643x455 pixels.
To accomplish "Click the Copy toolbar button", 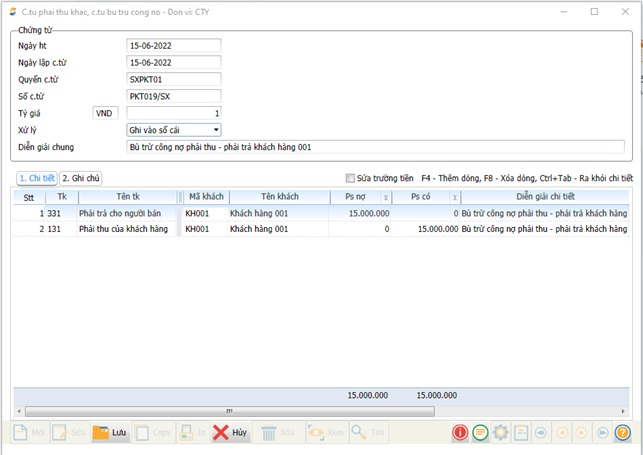I will pos(153,433).
